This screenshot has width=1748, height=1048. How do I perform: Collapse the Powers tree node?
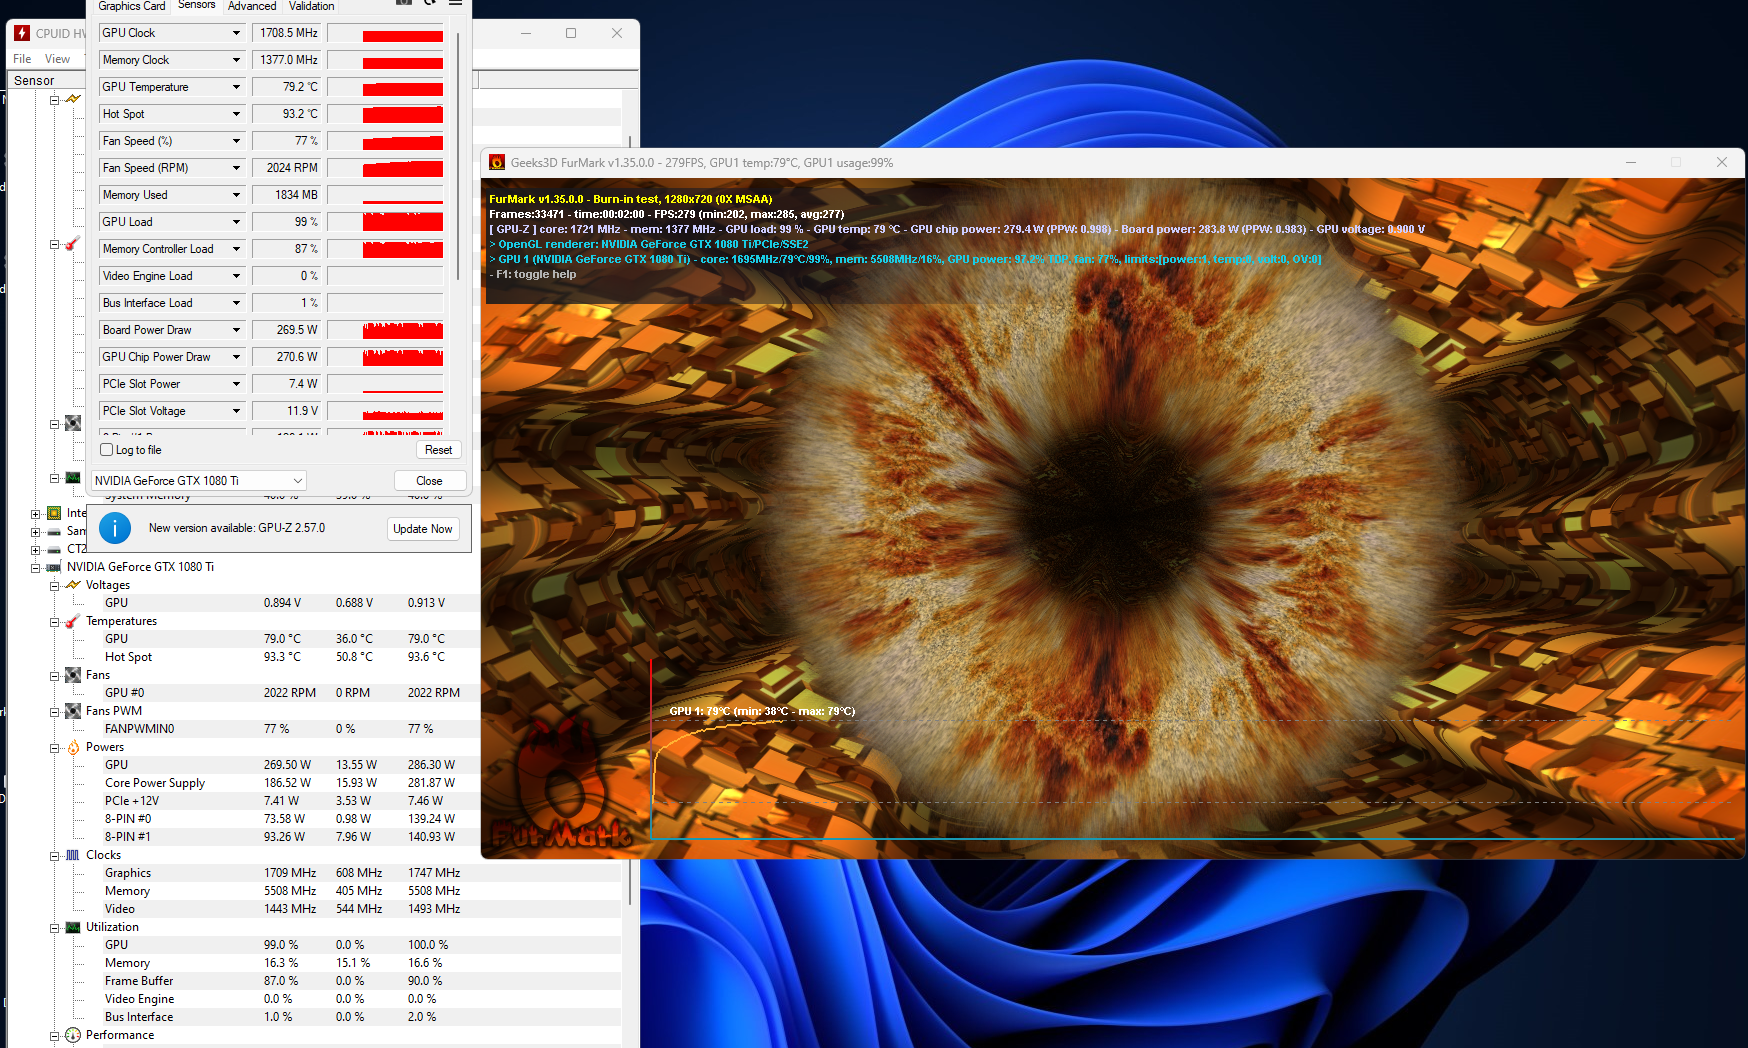(x=55, y=747)
